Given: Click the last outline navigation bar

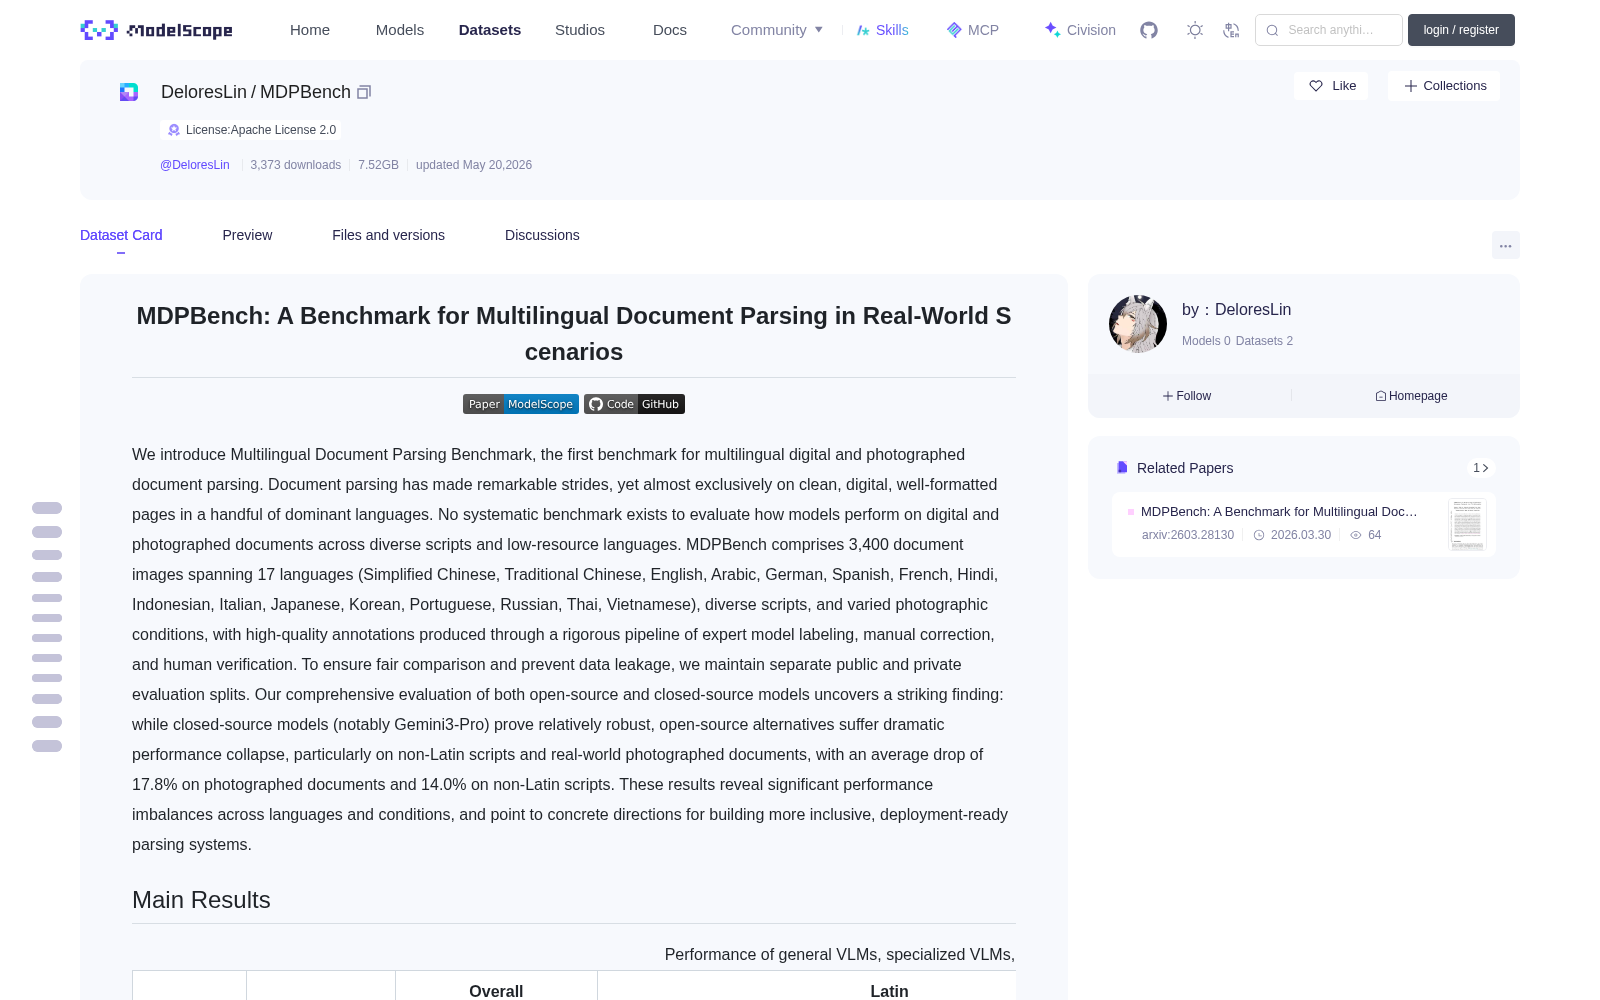Looking at the screenshot, I should (47, 746).
